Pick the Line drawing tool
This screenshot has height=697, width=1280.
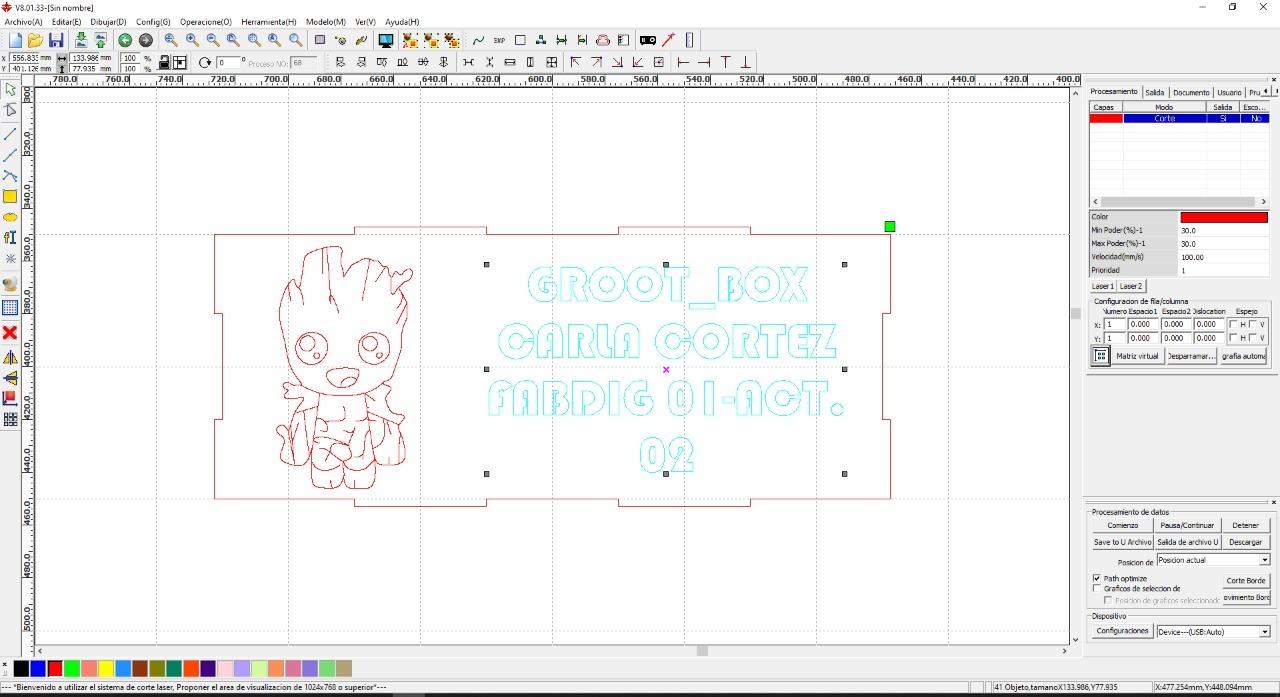(x=10, y=133)
